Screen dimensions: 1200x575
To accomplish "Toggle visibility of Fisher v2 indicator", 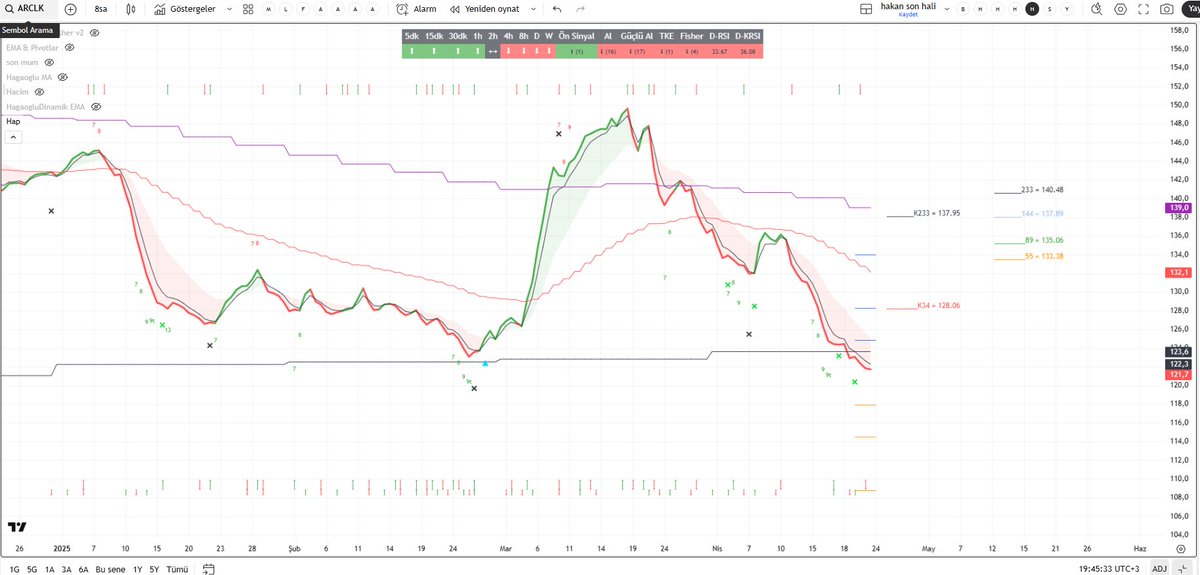I will coord(95,32).
